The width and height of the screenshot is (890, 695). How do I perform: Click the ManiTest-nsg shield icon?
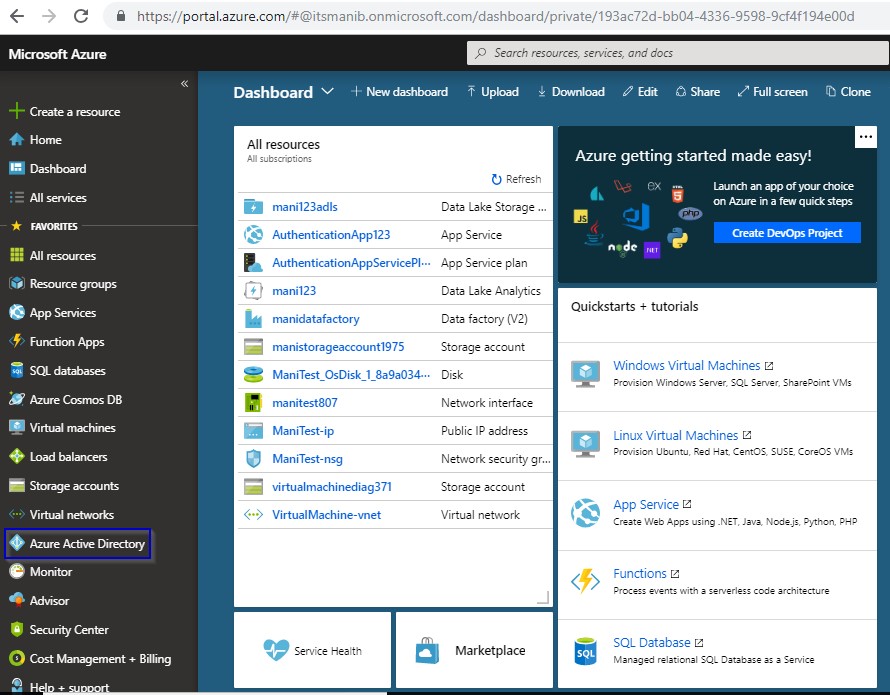(x=253, y=458)
